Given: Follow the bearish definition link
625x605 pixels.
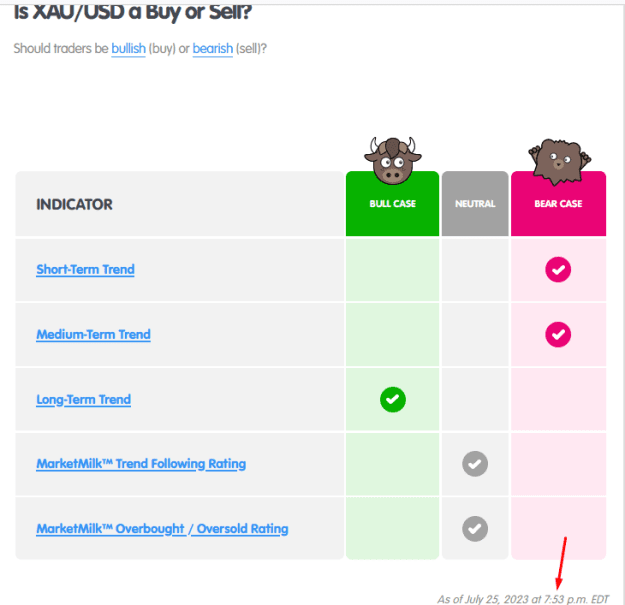Looking at the screenshot, I should coord(212,49).
